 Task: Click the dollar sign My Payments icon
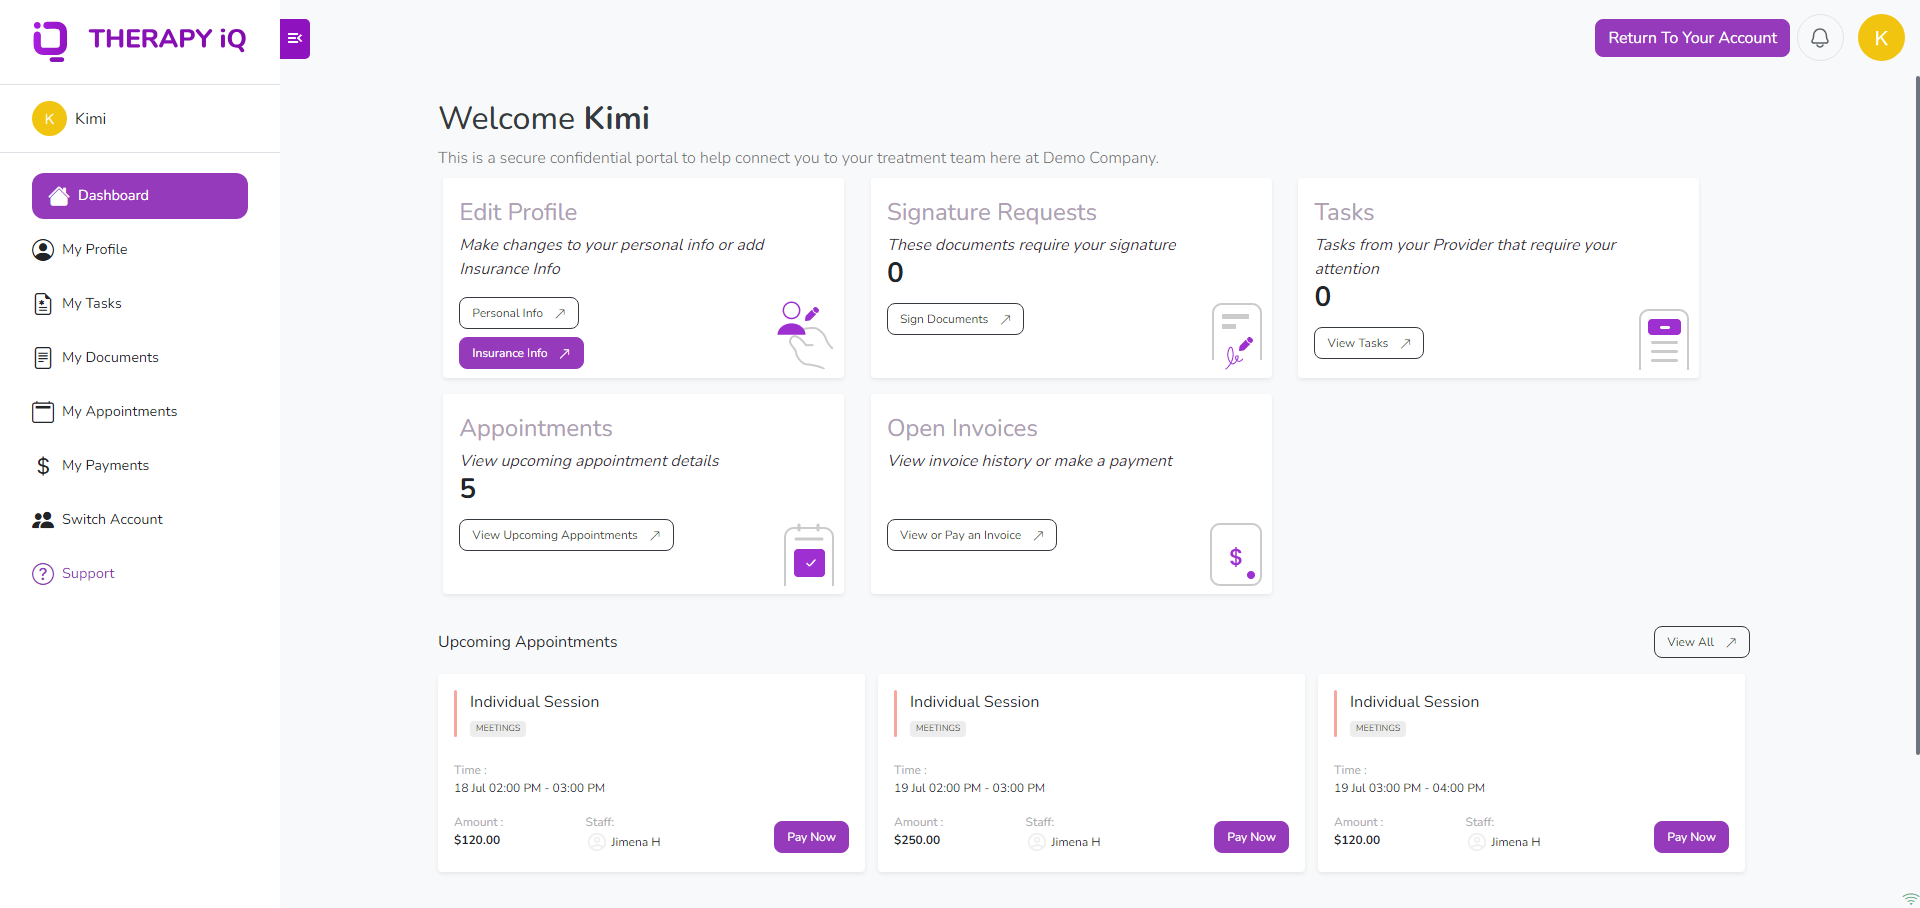(42, 465)
